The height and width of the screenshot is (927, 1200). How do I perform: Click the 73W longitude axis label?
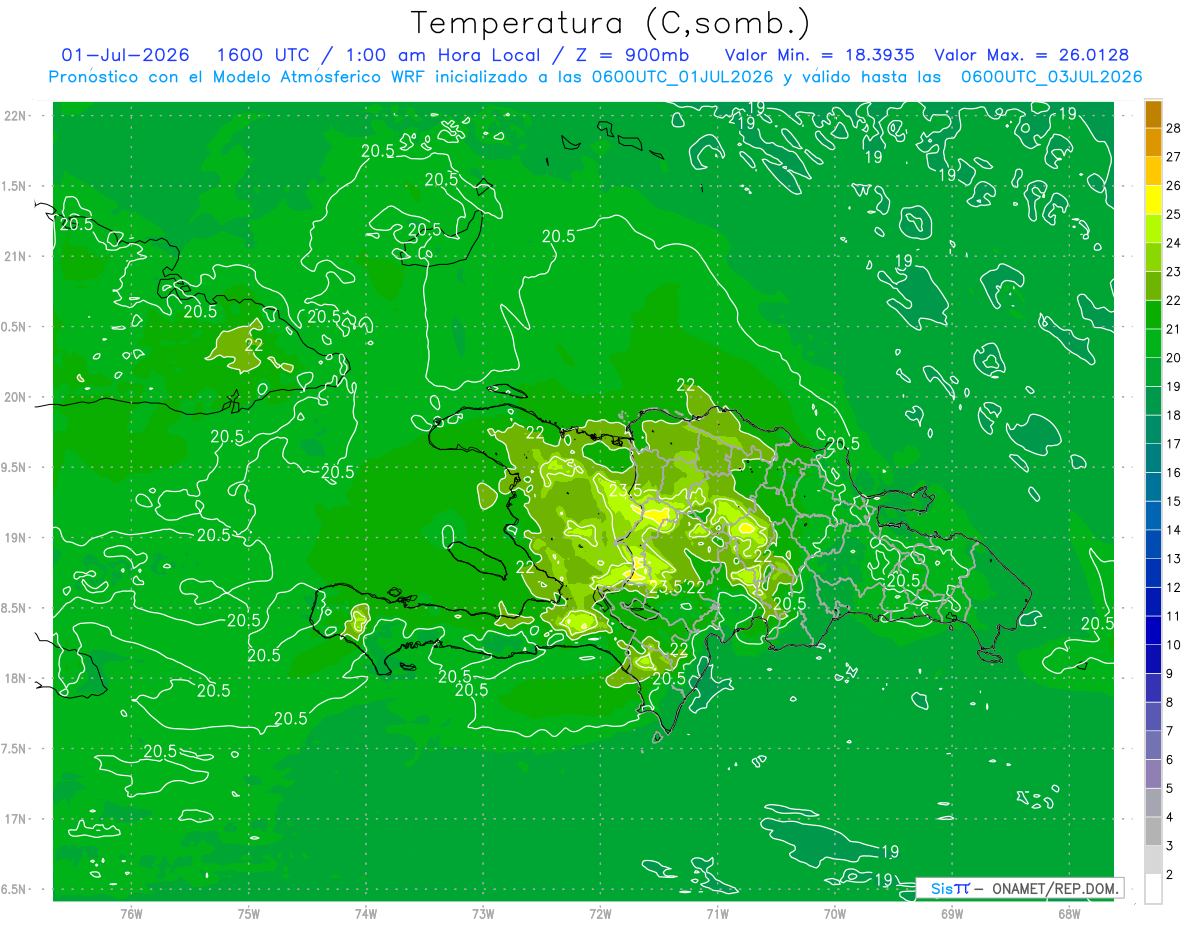[x=483, y=913]
